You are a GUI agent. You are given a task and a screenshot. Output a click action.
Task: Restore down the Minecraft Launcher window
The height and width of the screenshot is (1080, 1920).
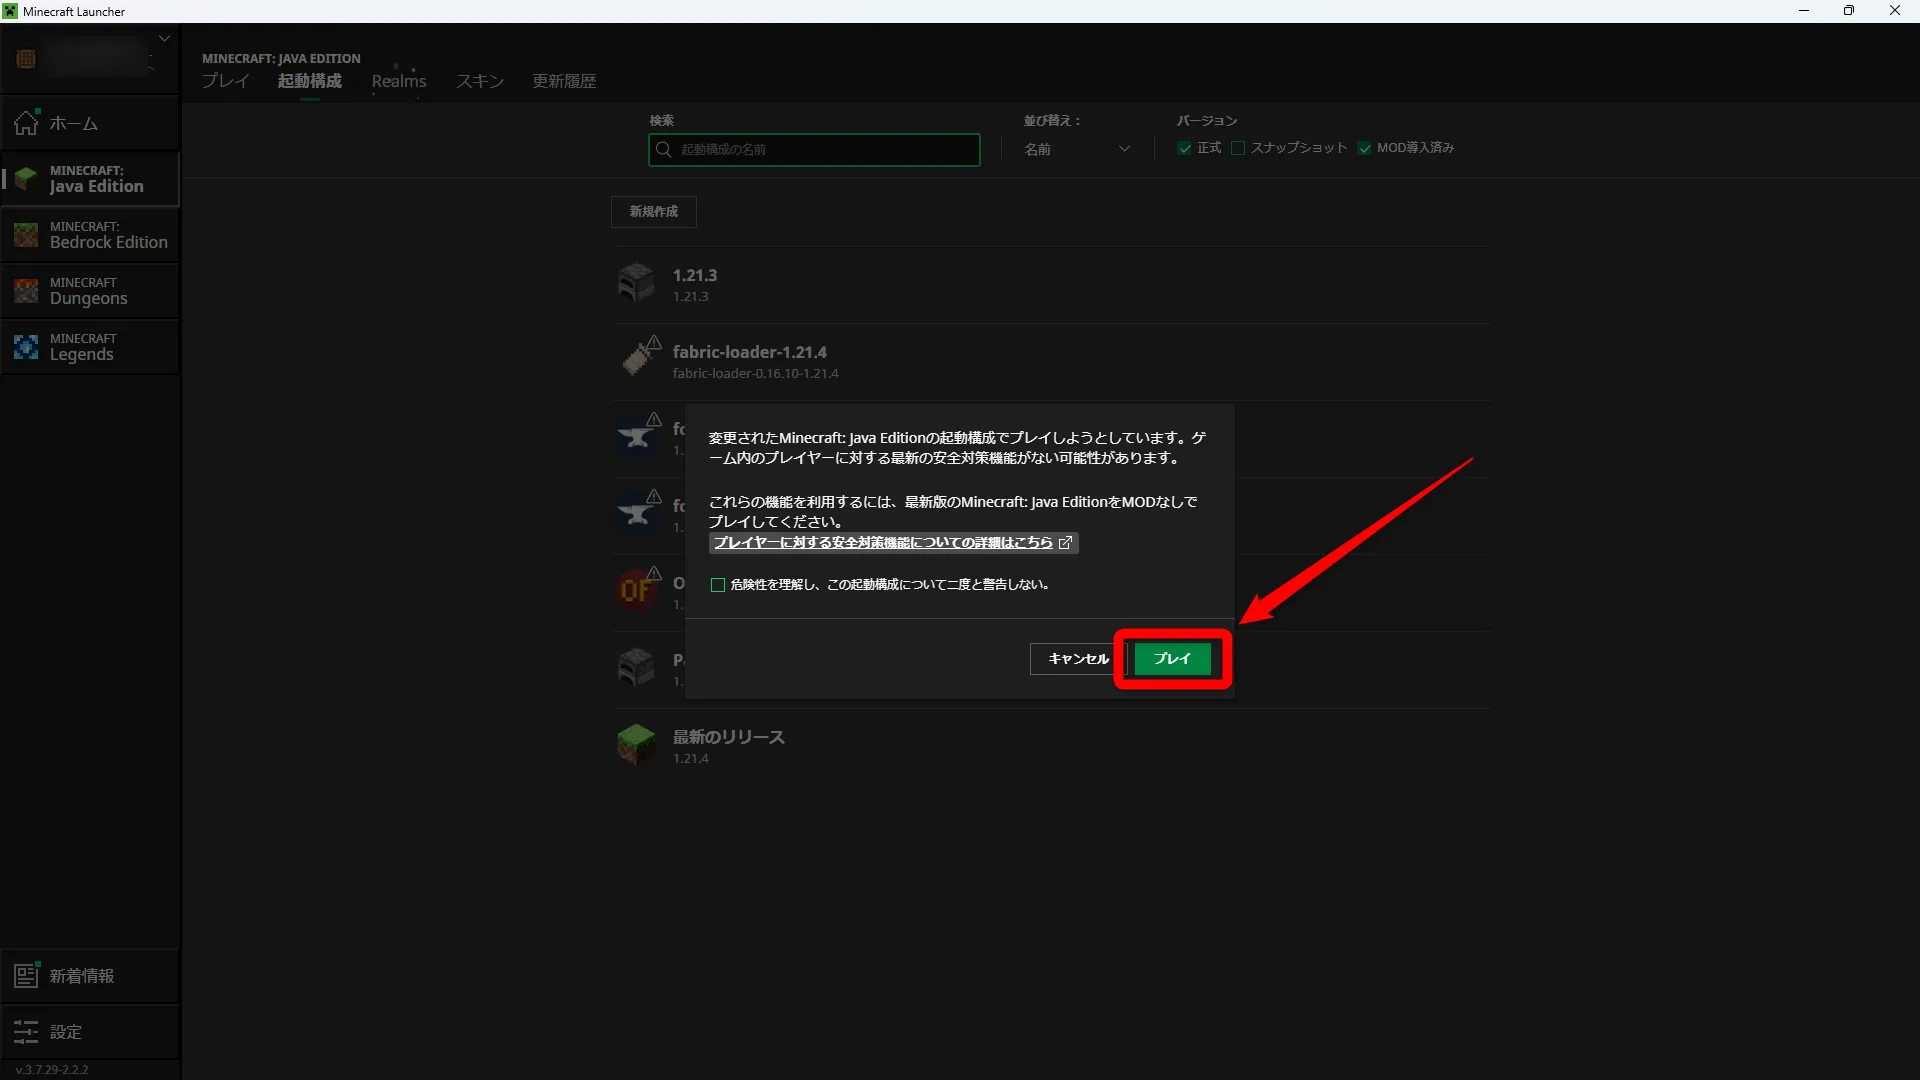(x=1849, y=11)
